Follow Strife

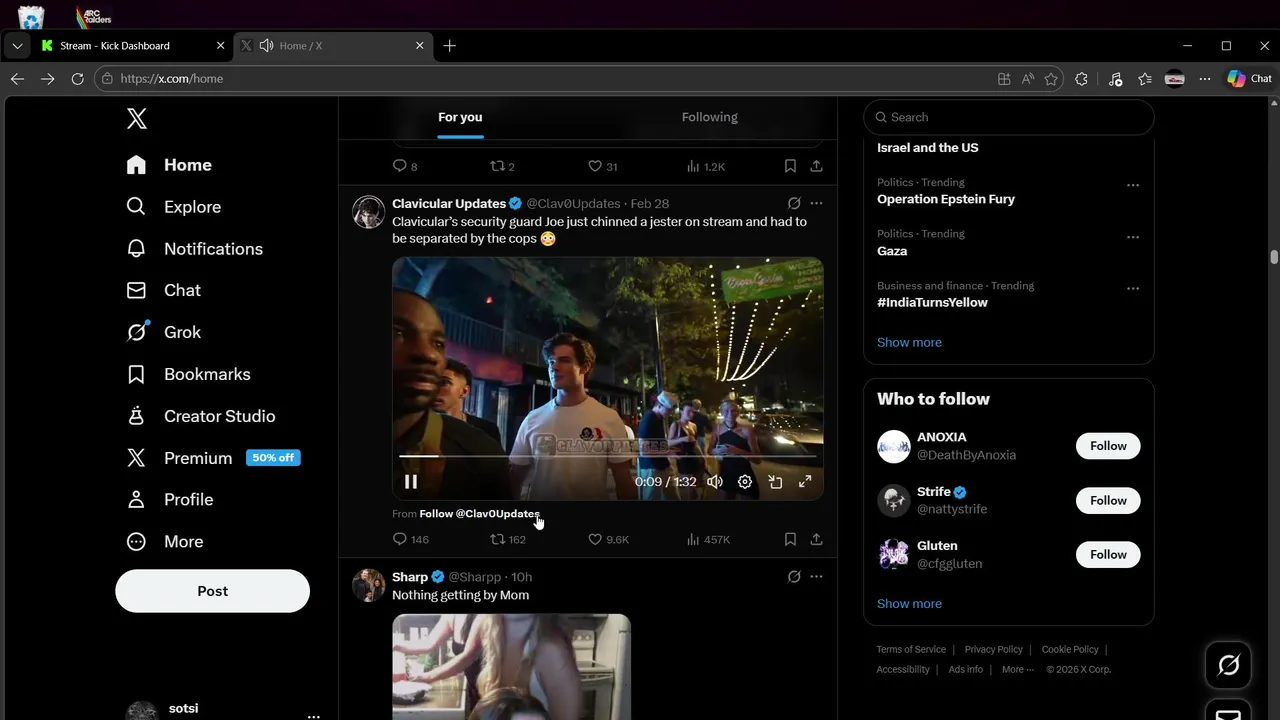pos(1108,500)
